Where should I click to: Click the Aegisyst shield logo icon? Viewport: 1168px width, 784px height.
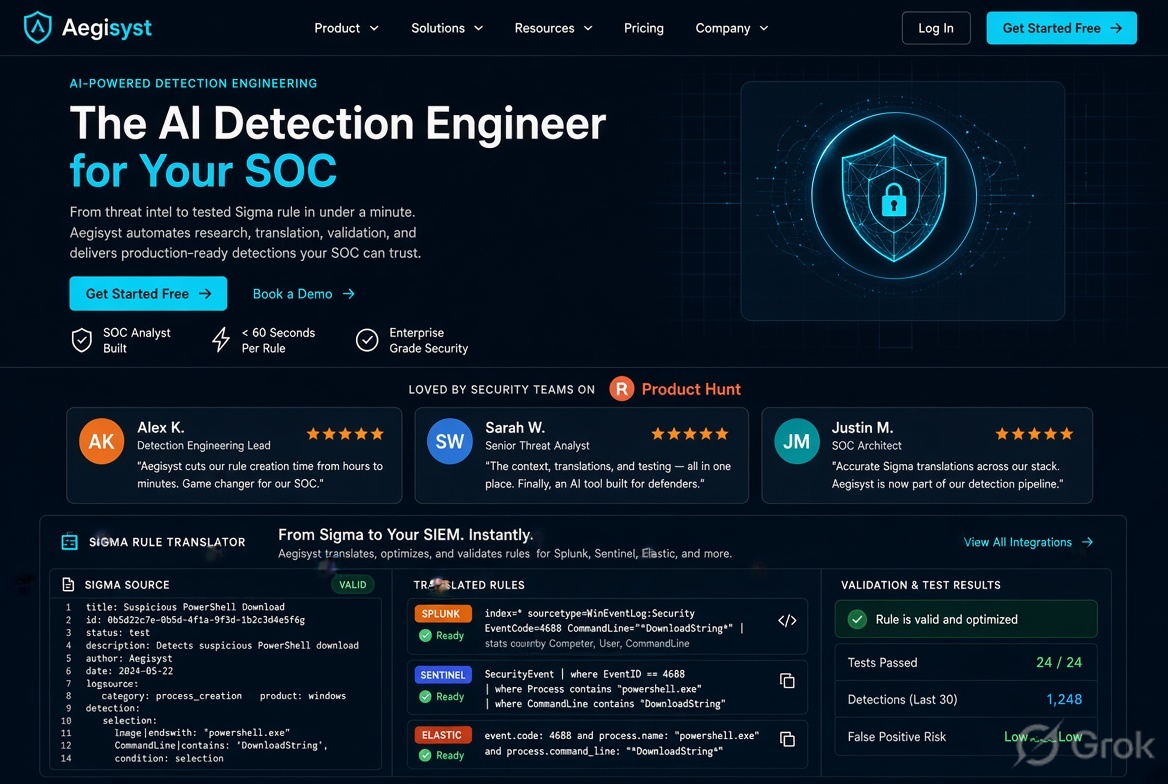click(37, 28)
